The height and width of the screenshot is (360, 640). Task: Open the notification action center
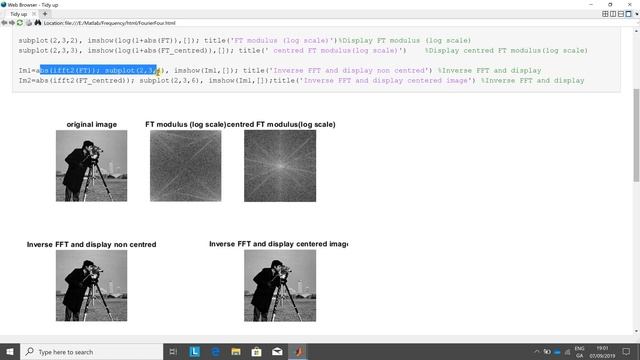click(627, 351)
